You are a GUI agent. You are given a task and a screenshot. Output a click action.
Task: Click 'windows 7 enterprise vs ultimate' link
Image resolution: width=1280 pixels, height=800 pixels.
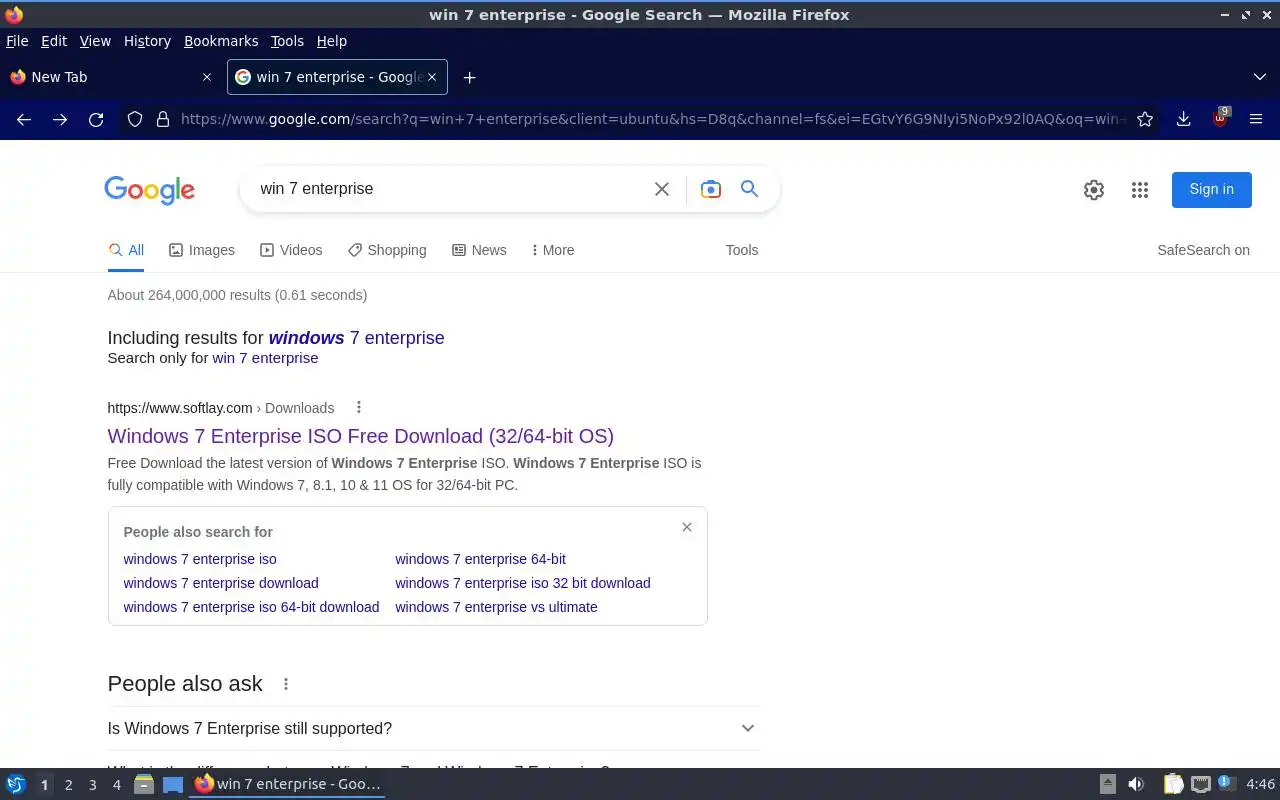pos(496,607)
